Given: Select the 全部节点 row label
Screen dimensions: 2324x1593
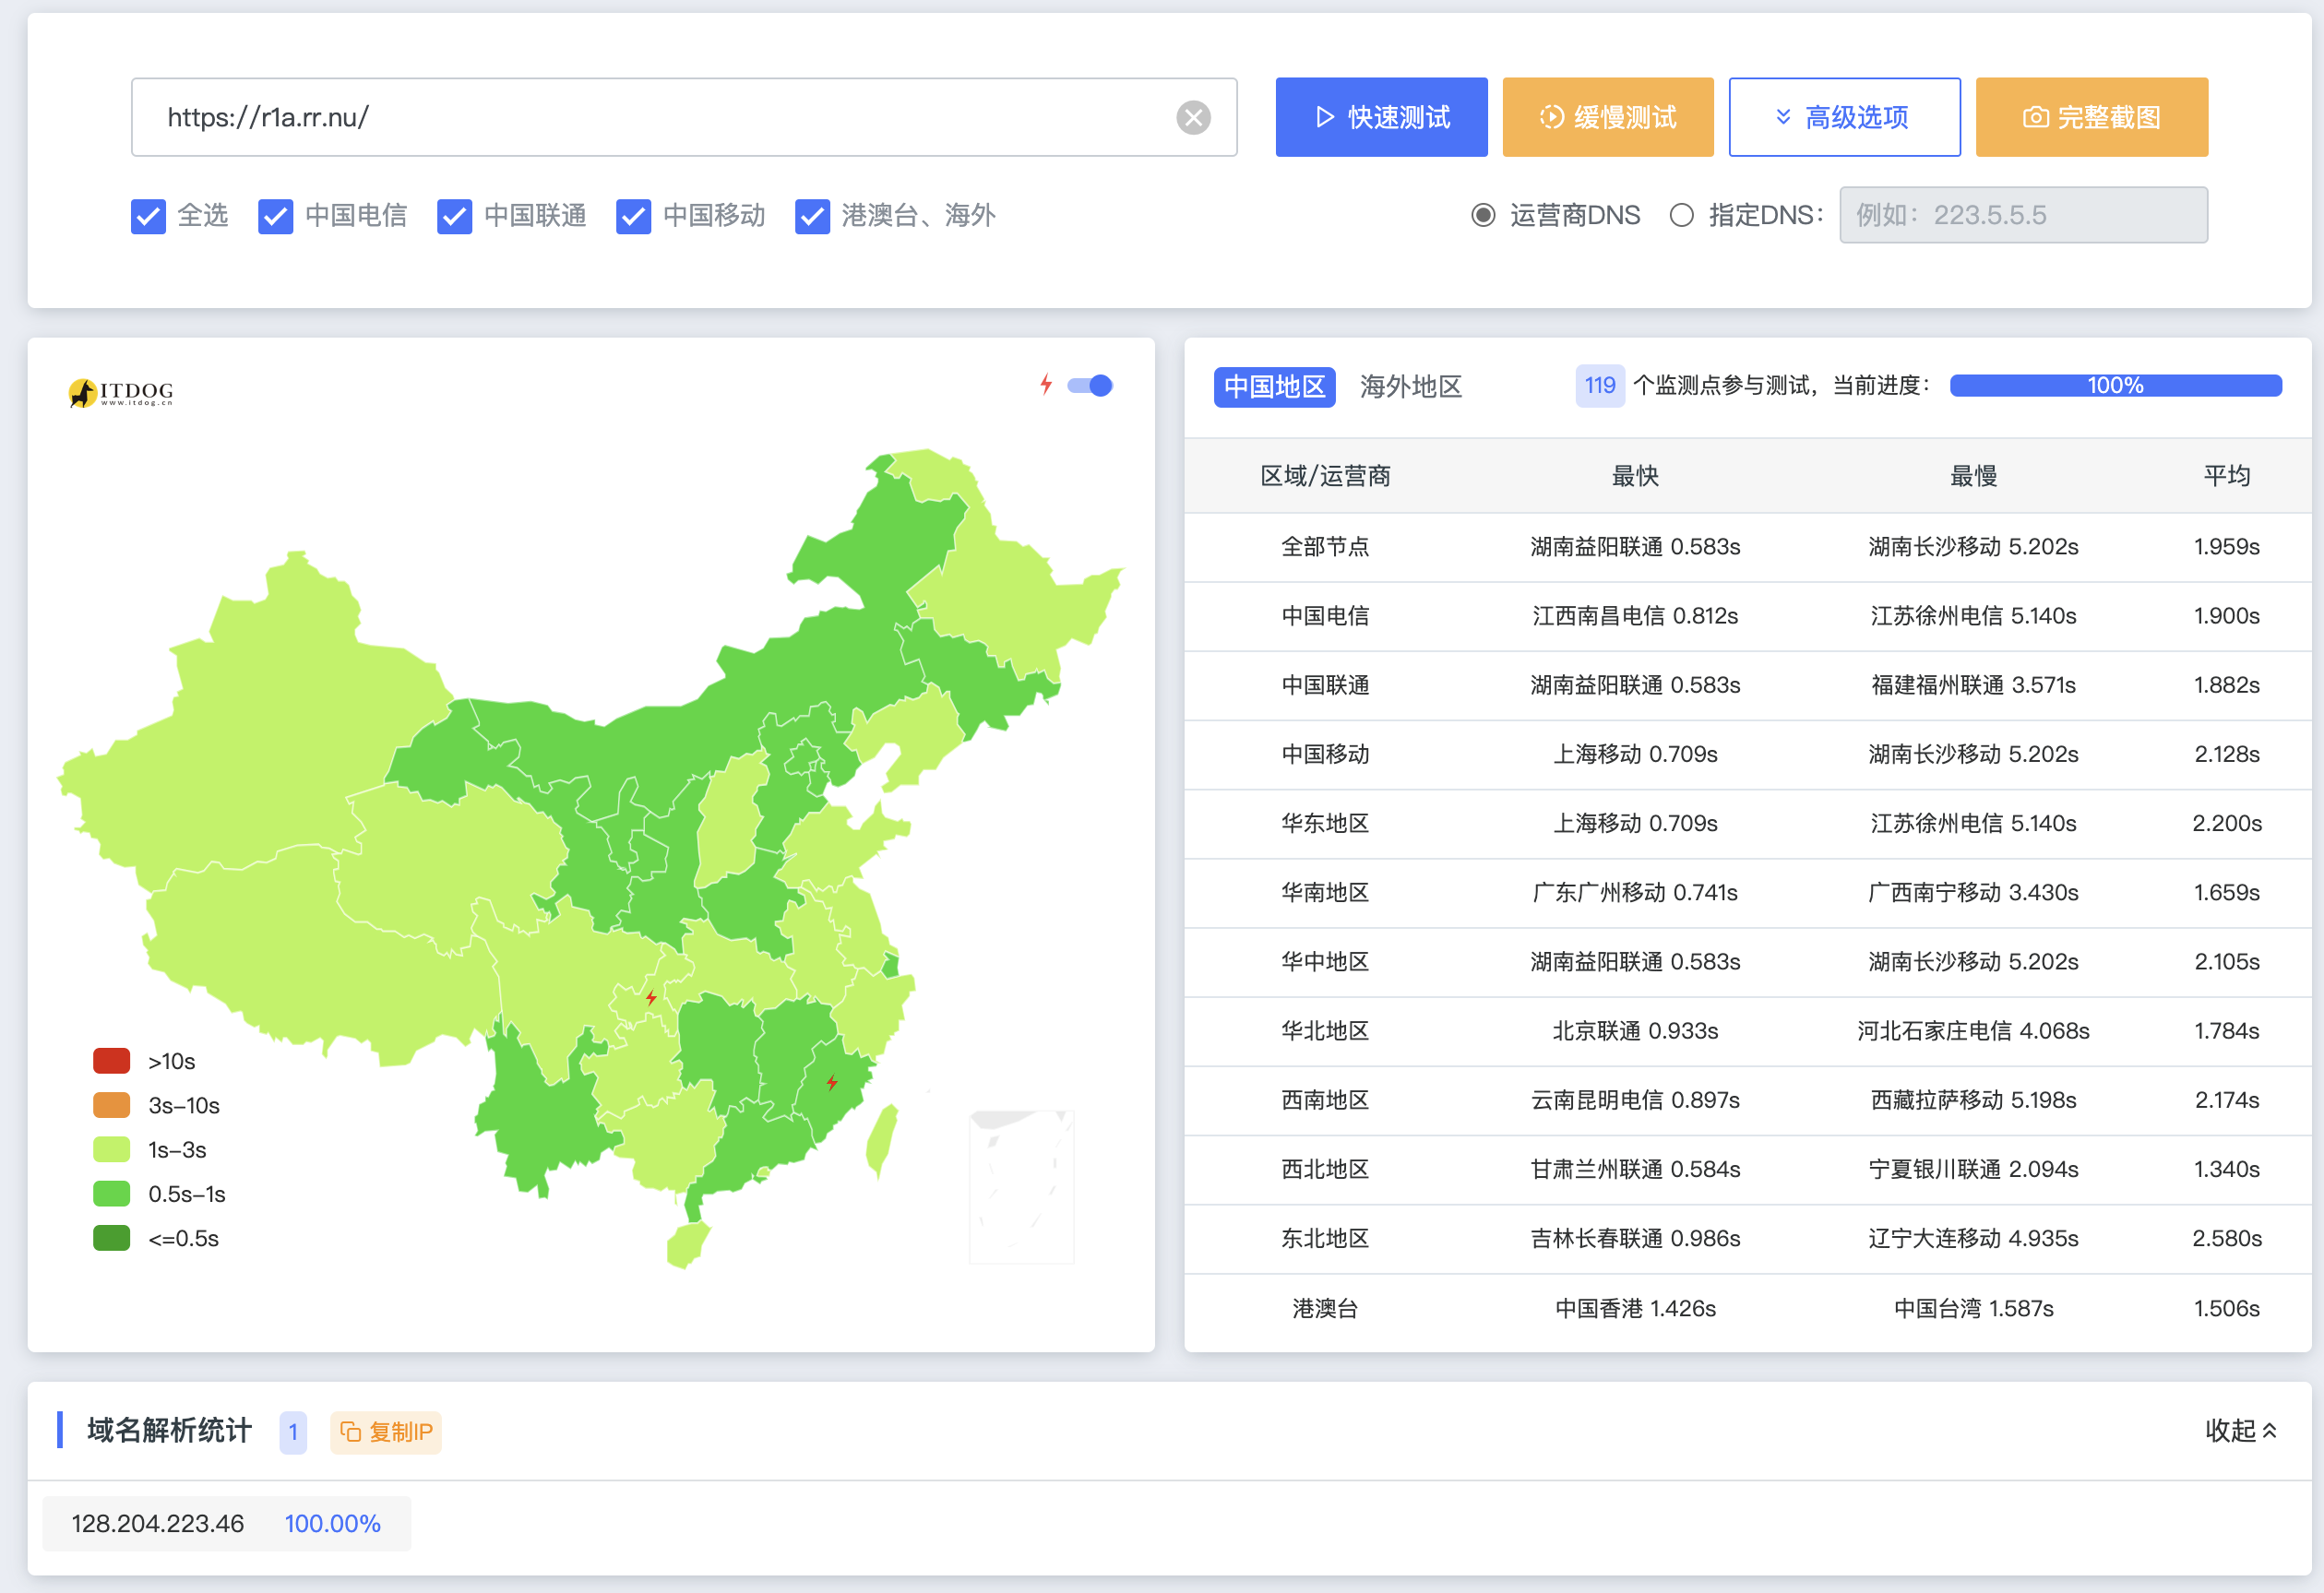Looking at the screenshot, I should [1325, 547].
